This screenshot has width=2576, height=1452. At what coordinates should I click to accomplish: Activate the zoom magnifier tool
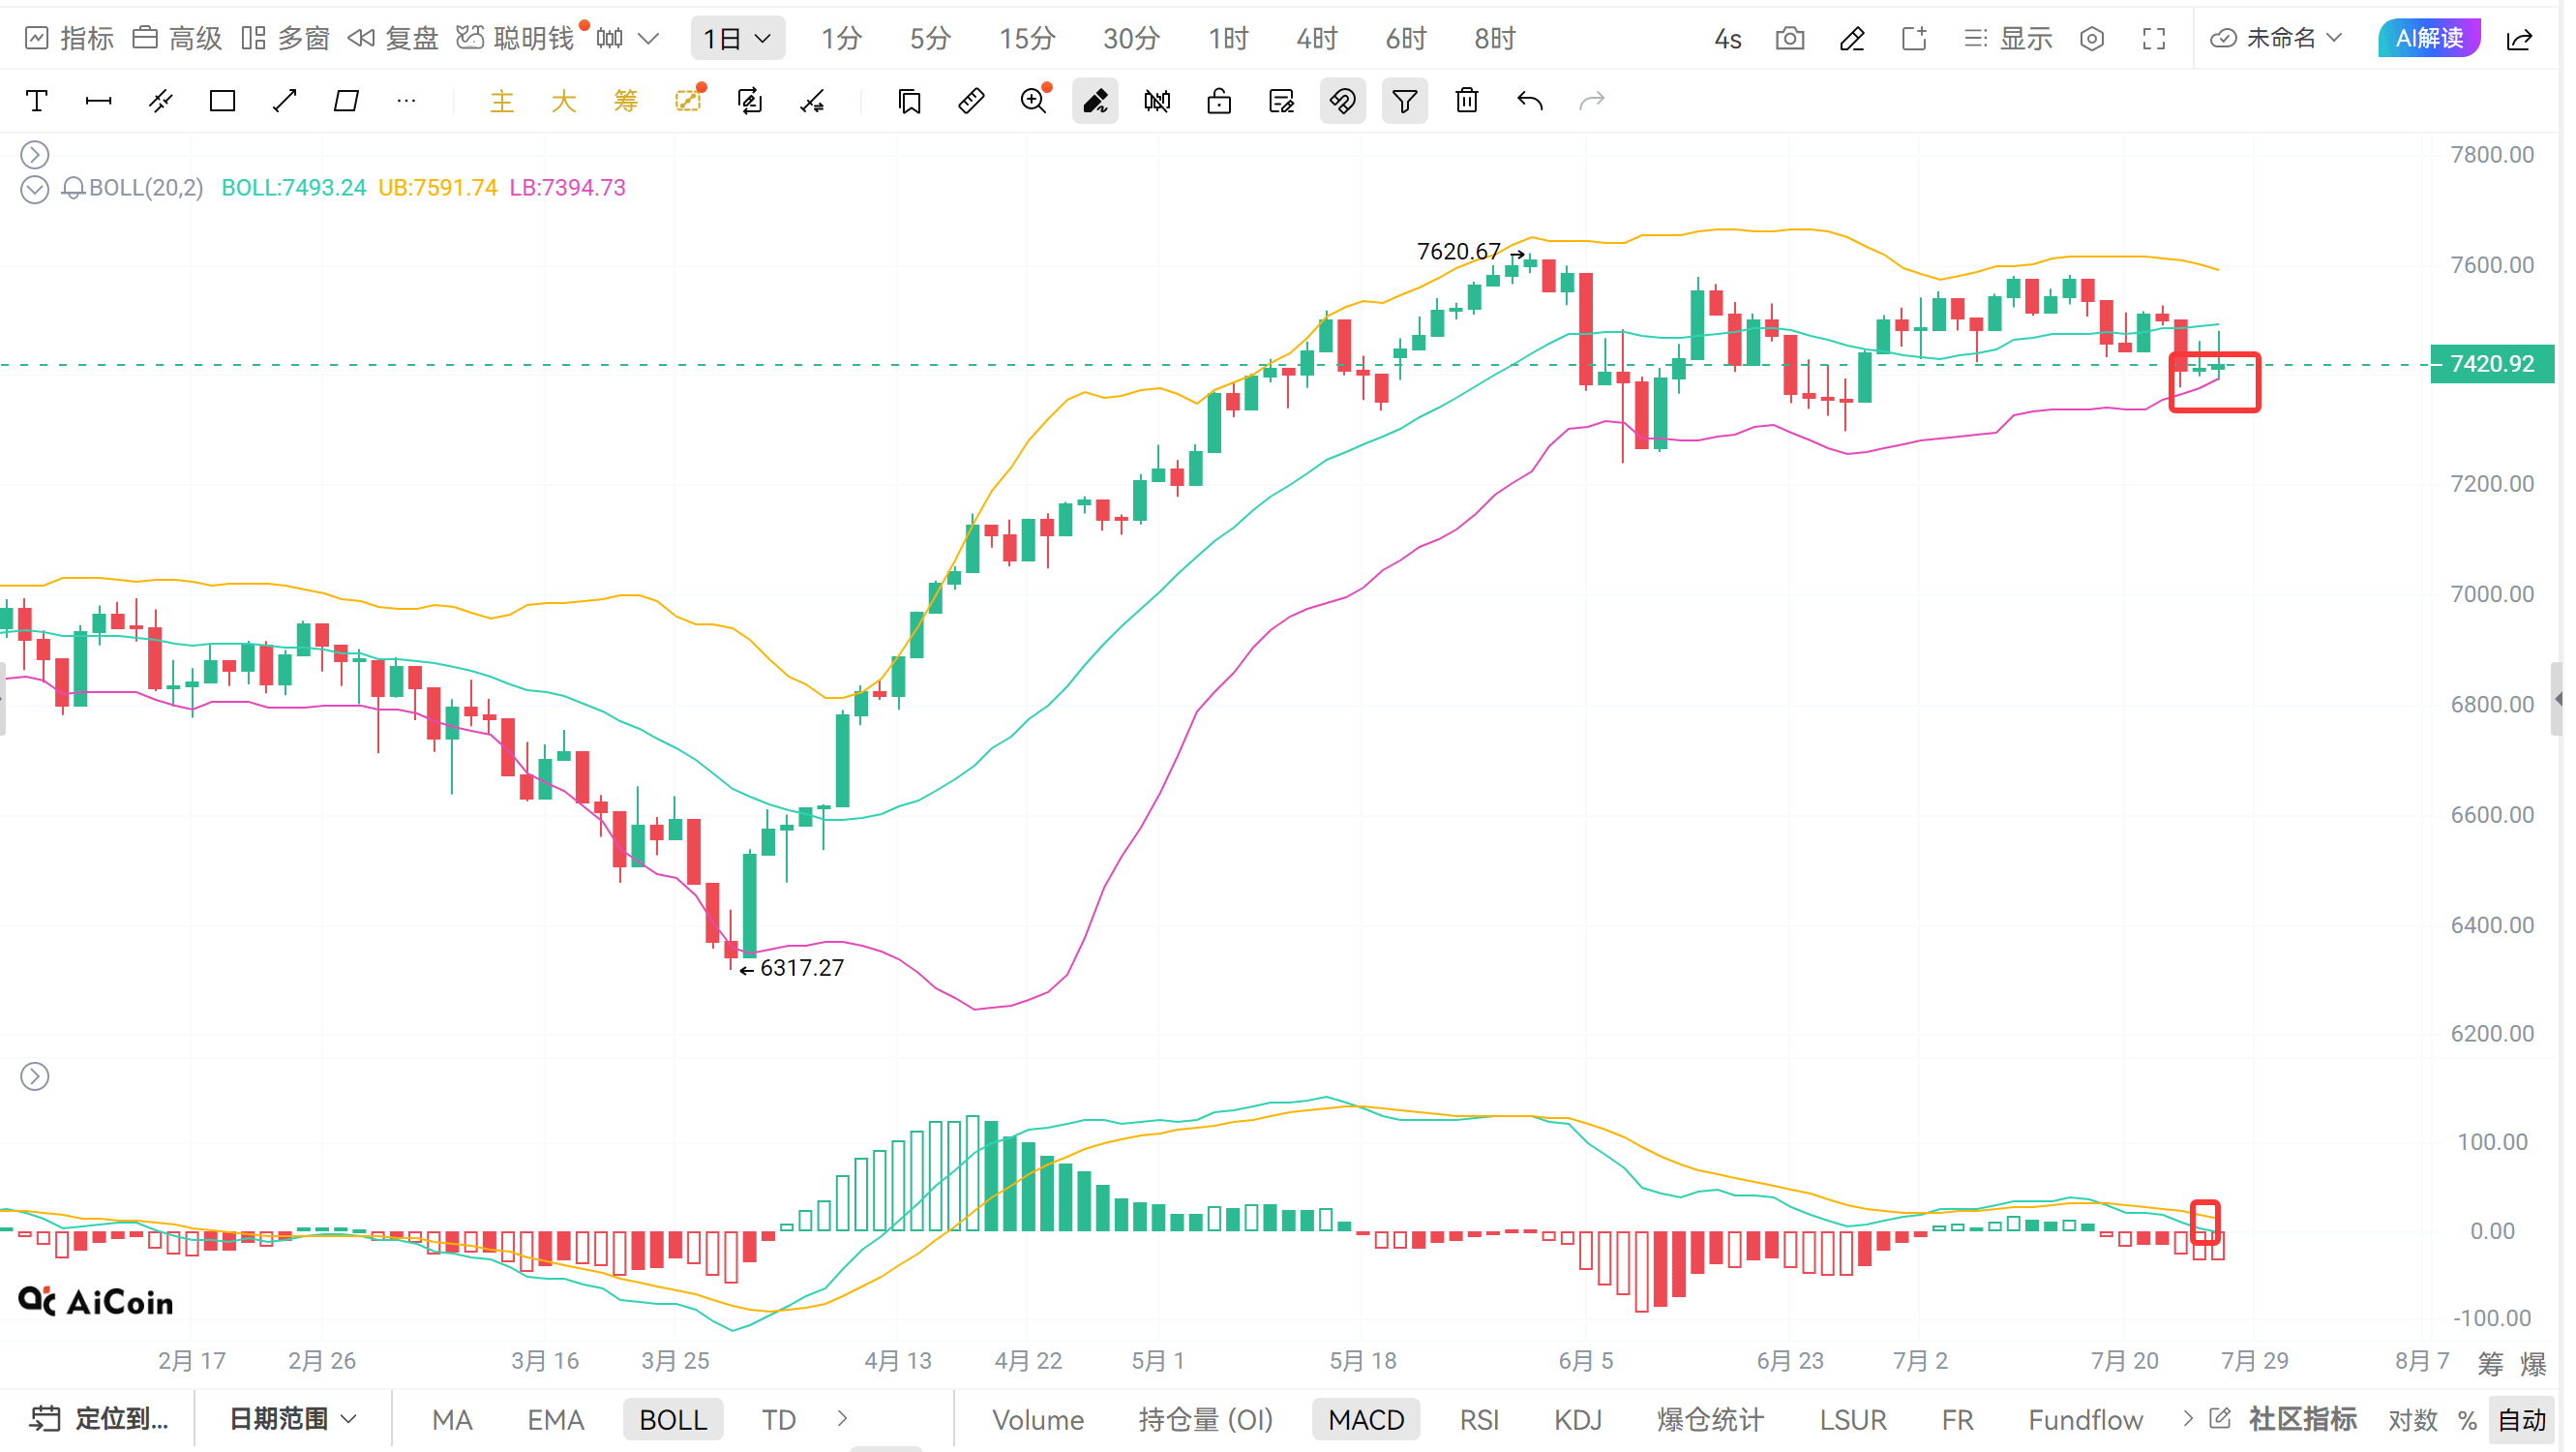click(x=1034, y=101)
